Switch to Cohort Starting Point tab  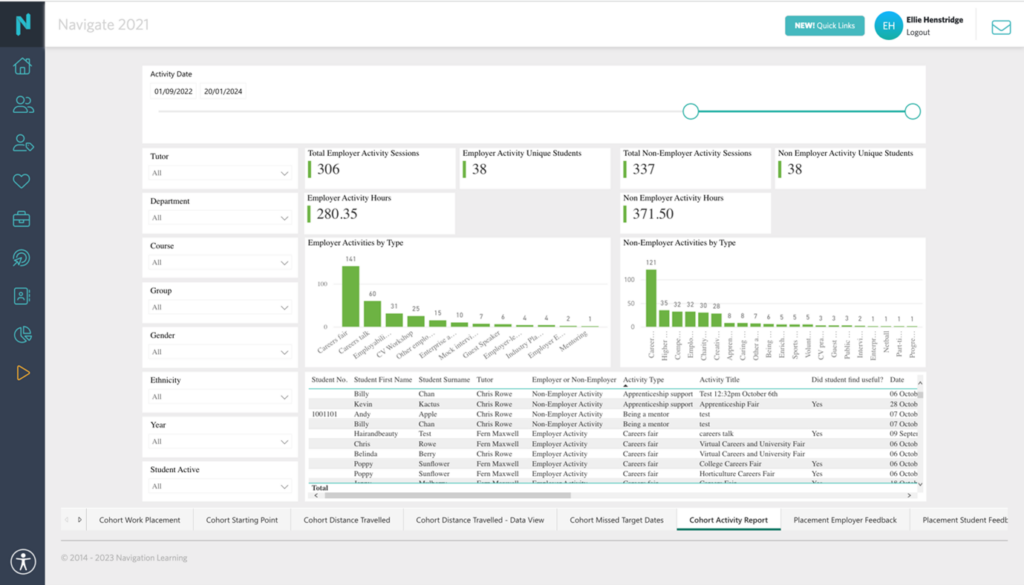click(x=242, y=520)
